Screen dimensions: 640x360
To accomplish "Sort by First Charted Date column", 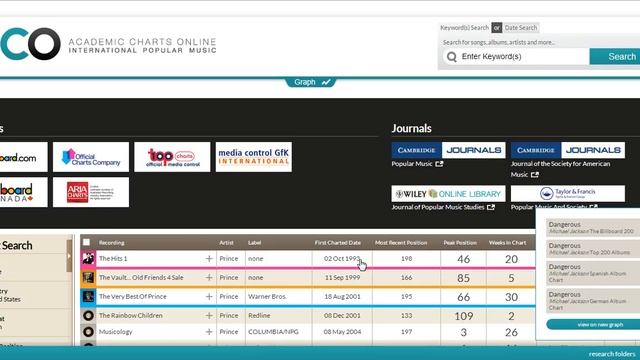I will coord(338,243).
